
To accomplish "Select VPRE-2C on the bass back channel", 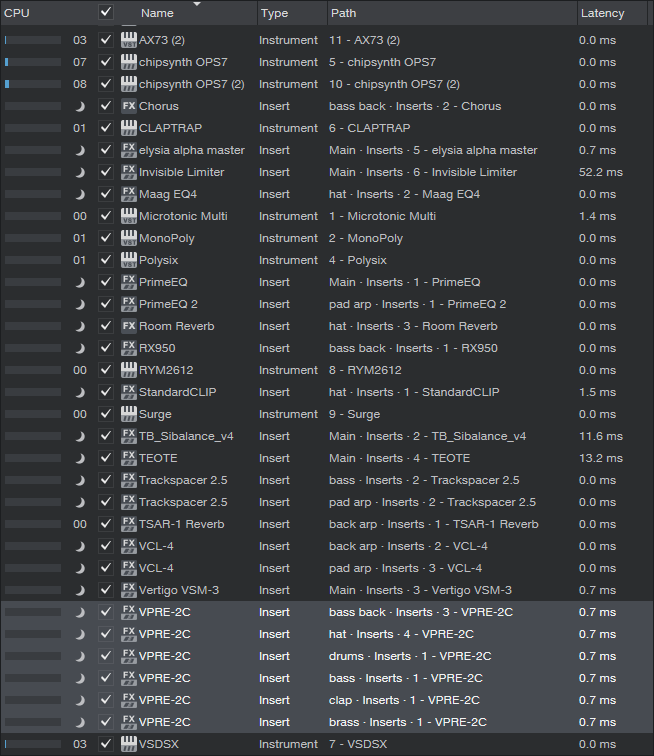I will pyautogui.click(x=327, y=612).
